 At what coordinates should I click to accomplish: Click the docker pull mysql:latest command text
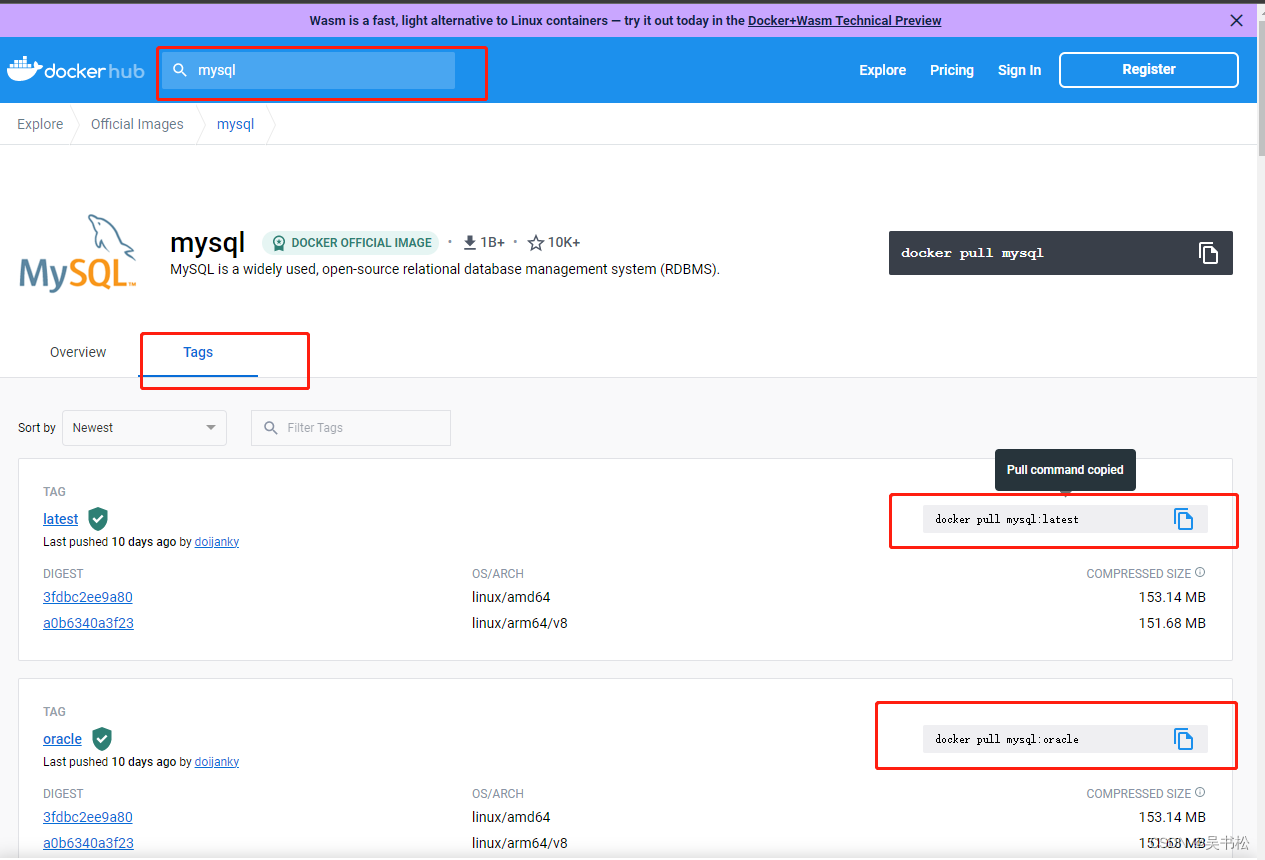1007,519
